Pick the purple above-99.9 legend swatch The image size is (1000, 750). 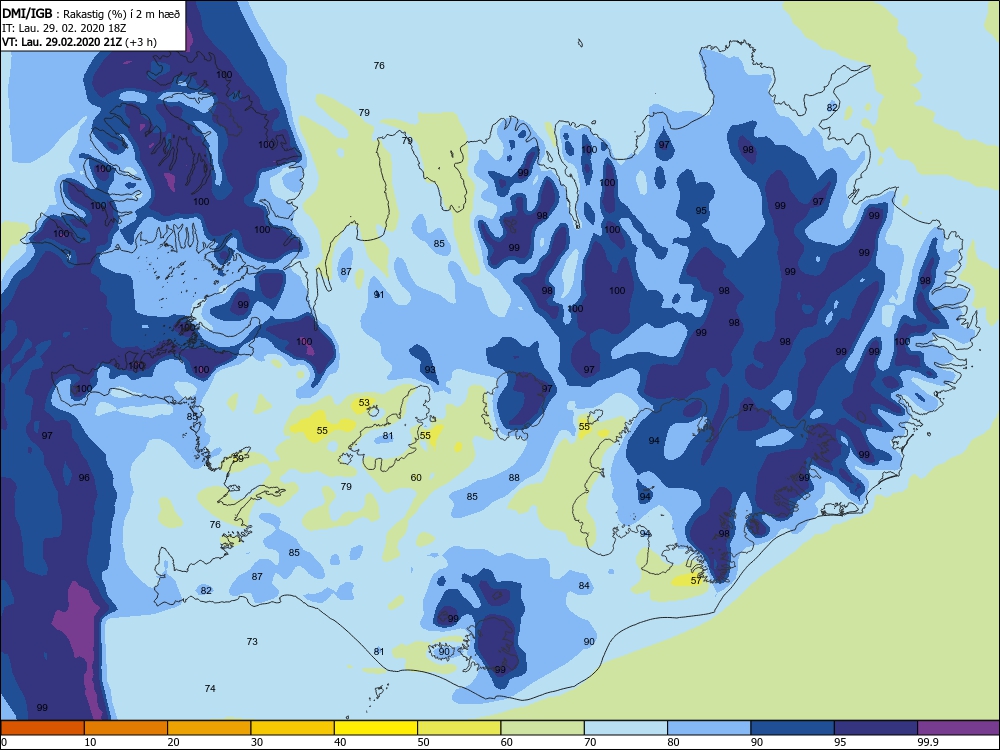coord(959,728)
